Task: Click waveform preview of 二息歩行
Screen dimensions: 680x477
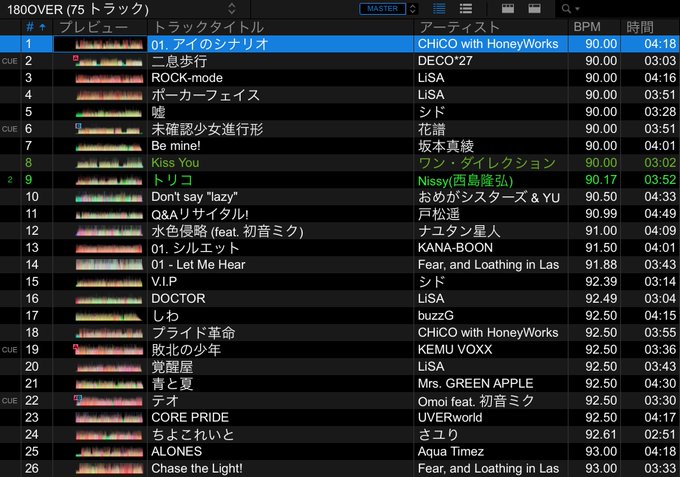Action: pos(109,61)
